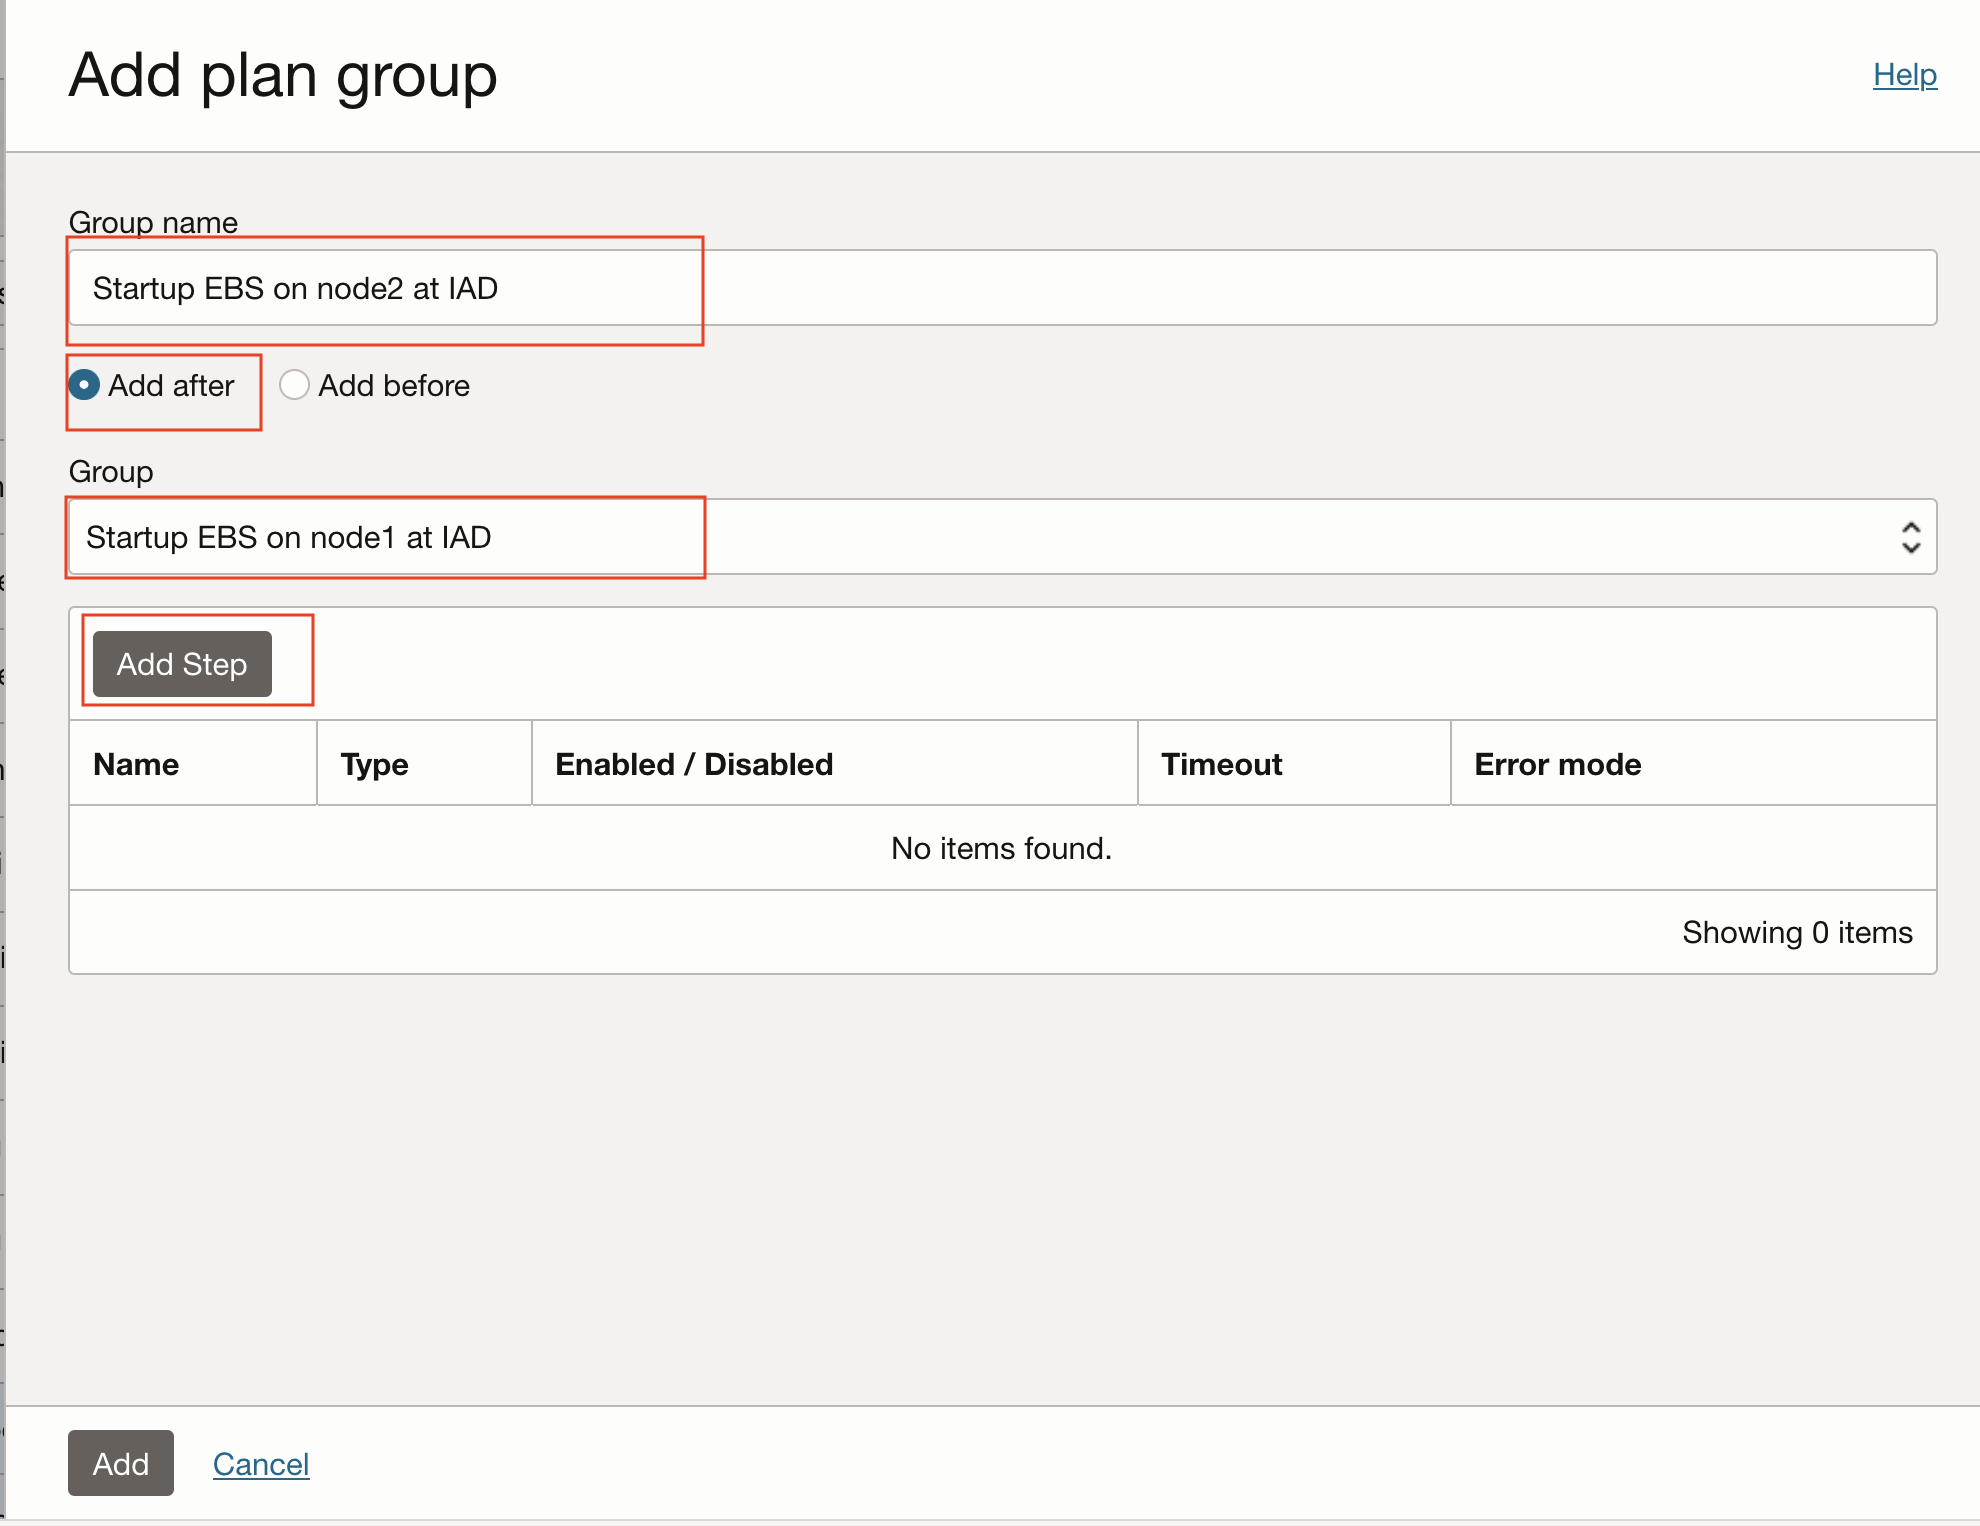Open the Help link

(1904, 75)
